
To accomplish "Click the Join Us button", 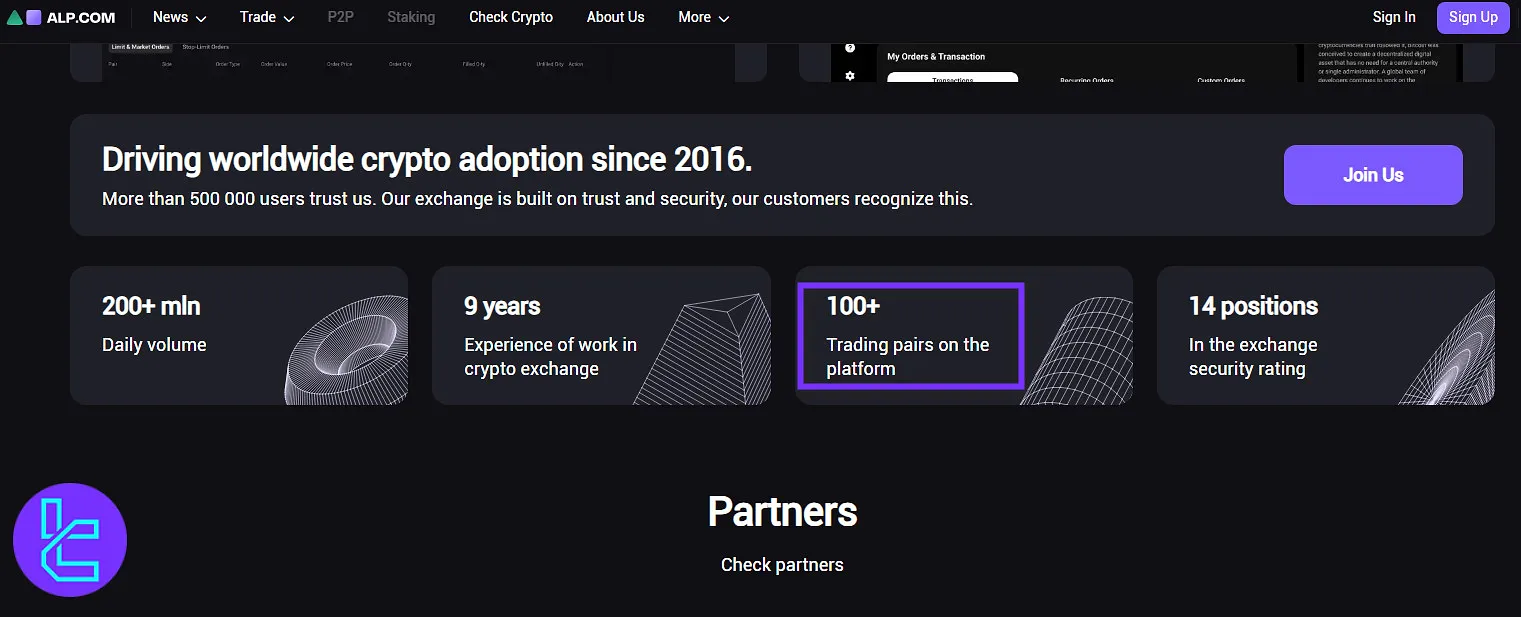I will [1372, 174].
